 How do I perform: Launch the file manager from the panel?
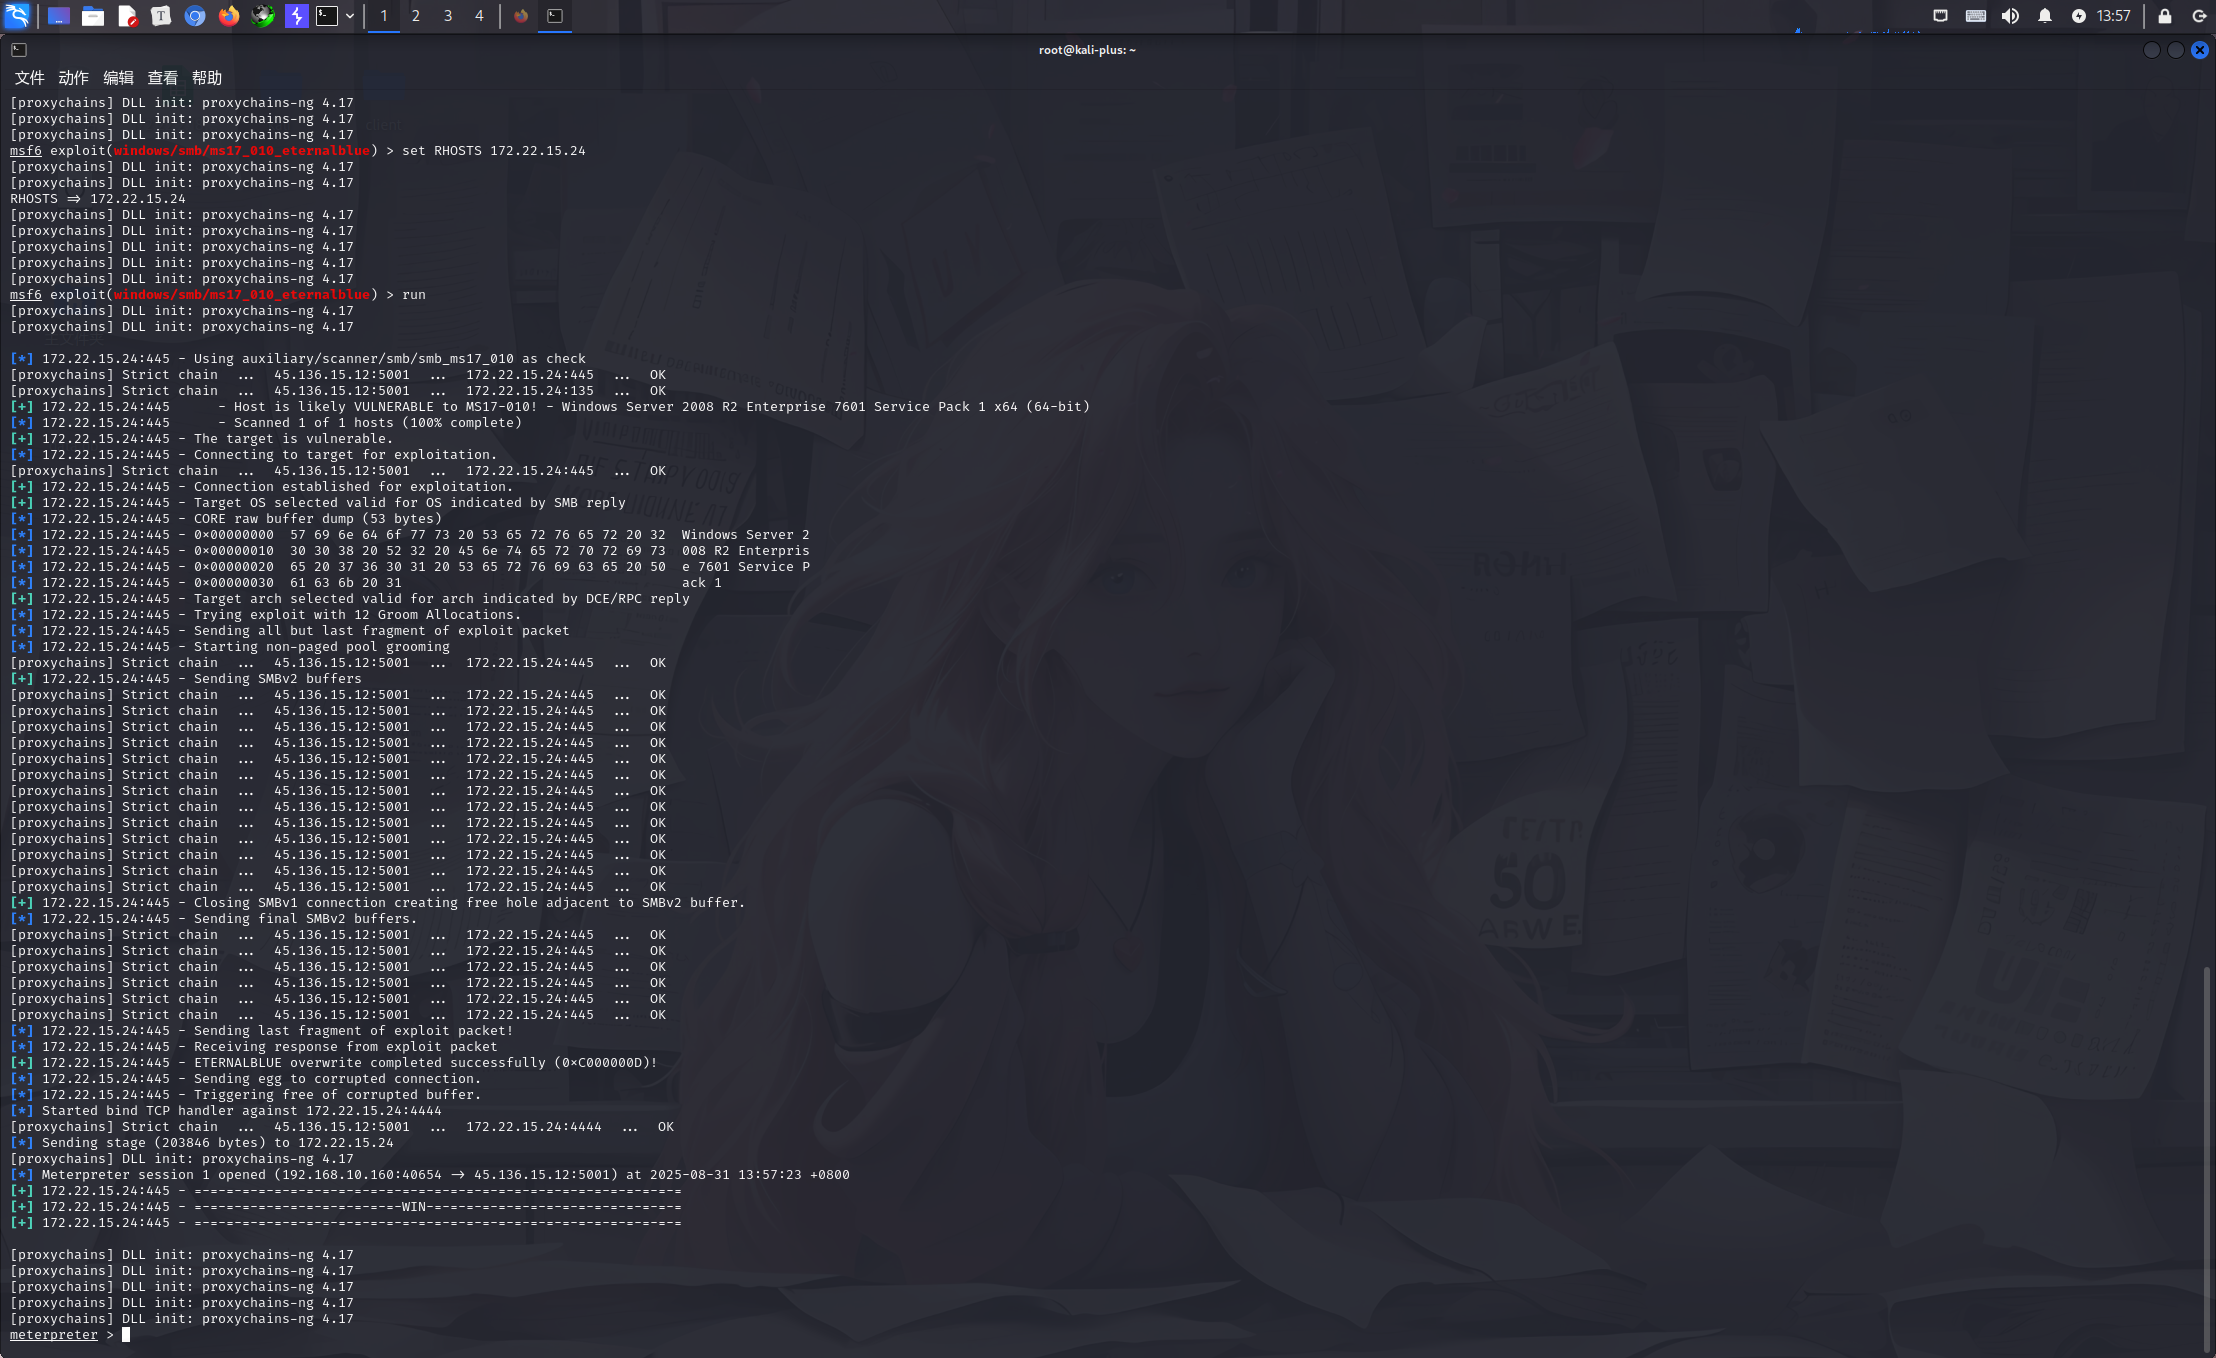coord(93,16)
